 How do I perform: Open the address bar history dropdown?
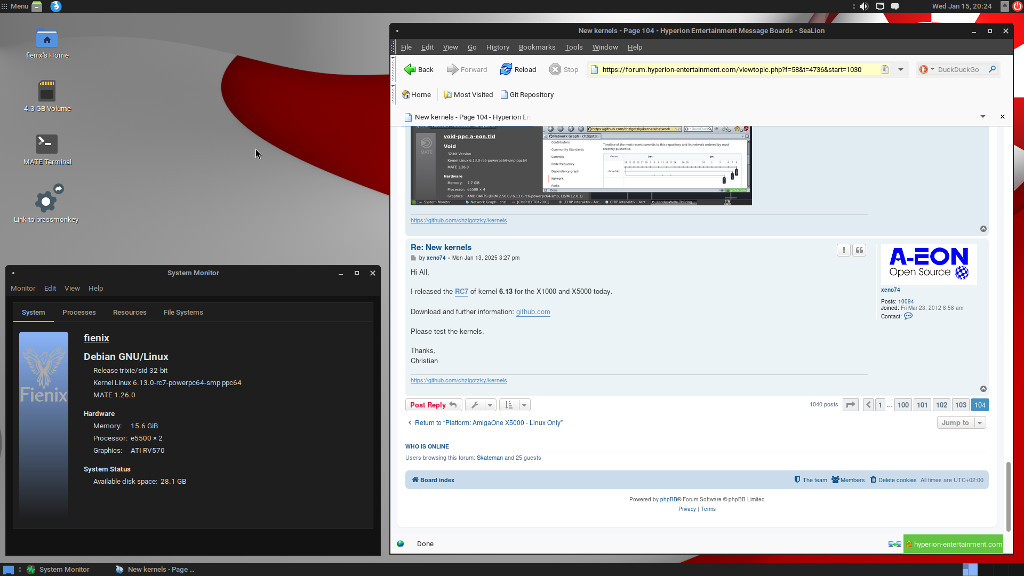[x=901, y=69]
